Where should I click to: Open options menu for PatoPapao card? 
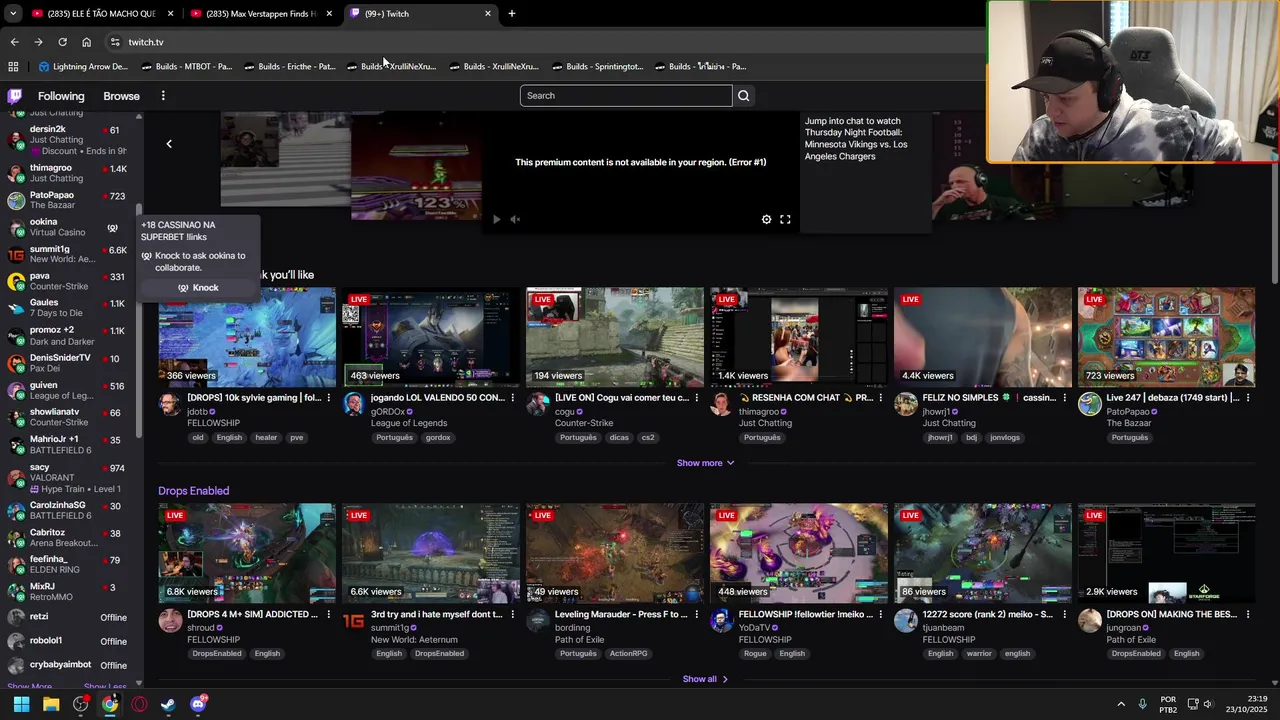pos(1248,398)
